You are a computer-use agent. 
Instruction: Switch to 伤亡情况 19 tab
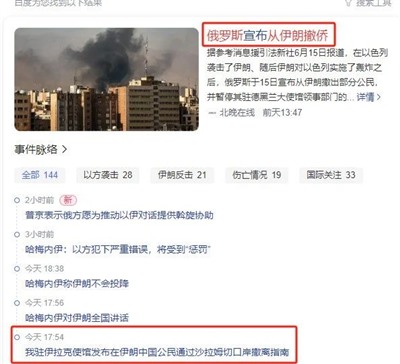click(x=257, y=175)
